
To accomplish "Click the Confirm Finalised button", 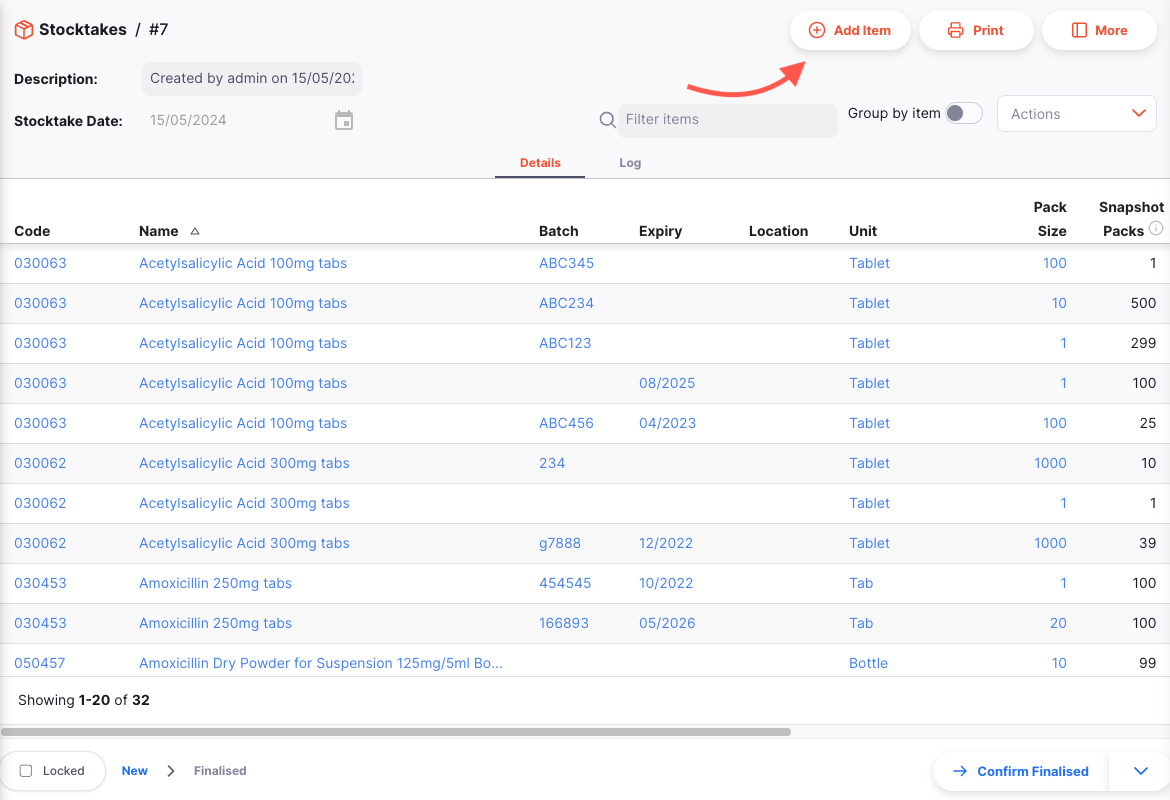I will tap(1021, 771).
